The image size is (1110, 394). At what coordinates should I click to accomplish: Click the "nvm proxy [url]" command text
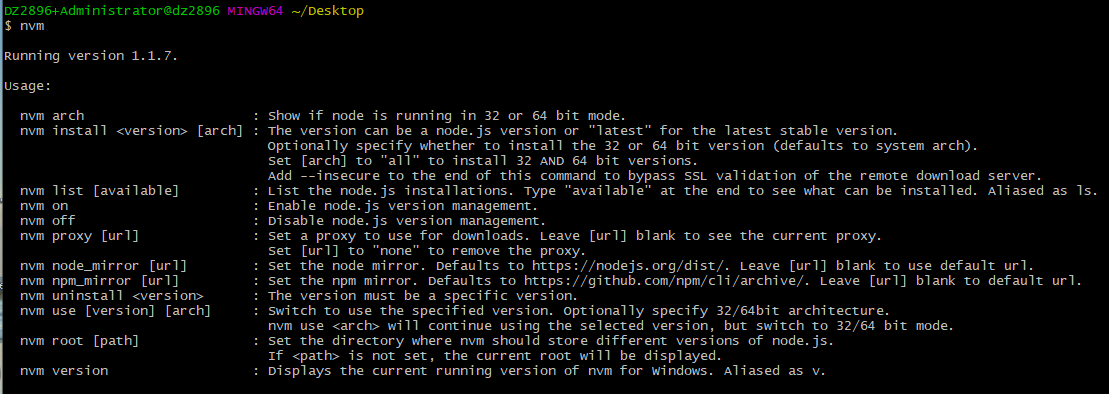[79, 236]
